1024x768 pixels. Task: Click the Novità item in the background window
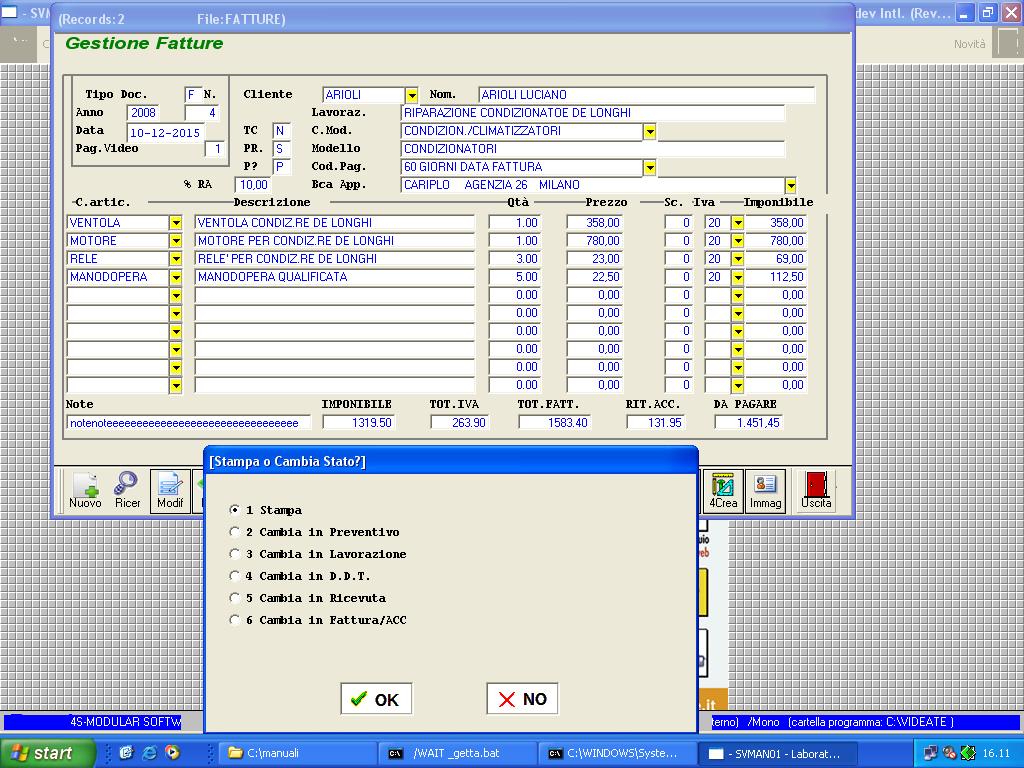point(969,44)
